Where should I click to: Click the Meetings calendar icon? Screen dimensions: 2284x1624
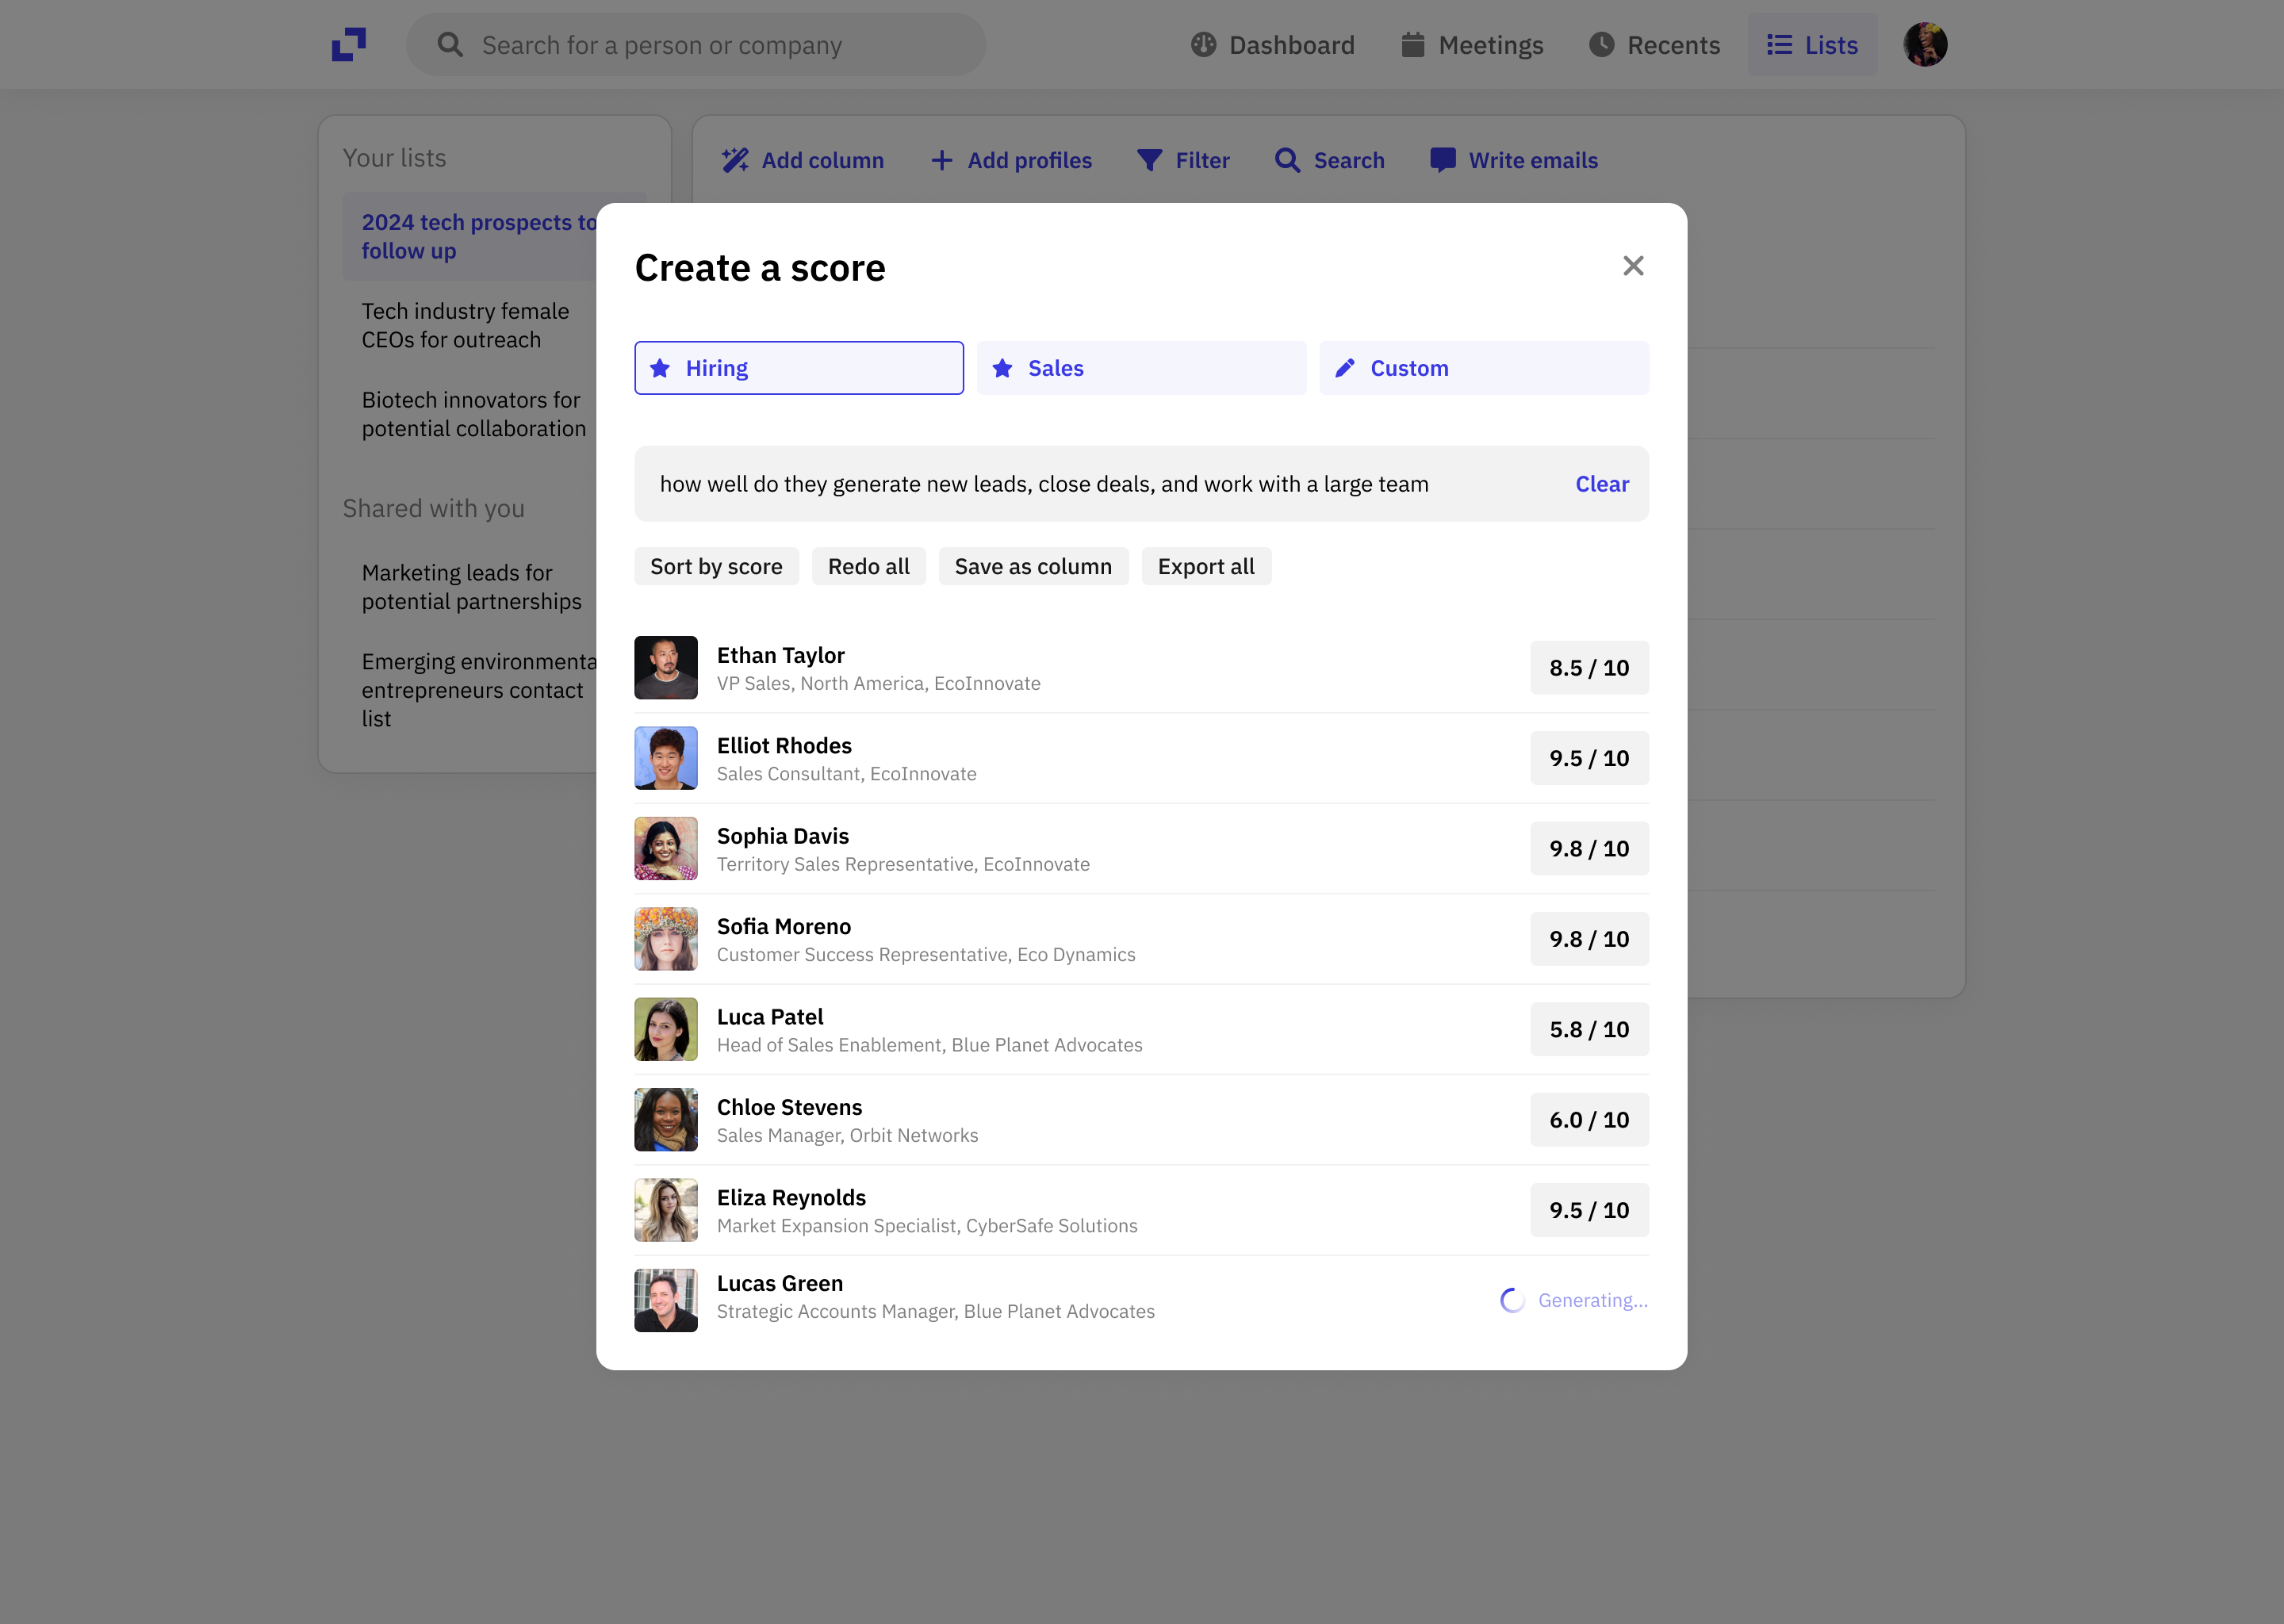point(1412,45)
